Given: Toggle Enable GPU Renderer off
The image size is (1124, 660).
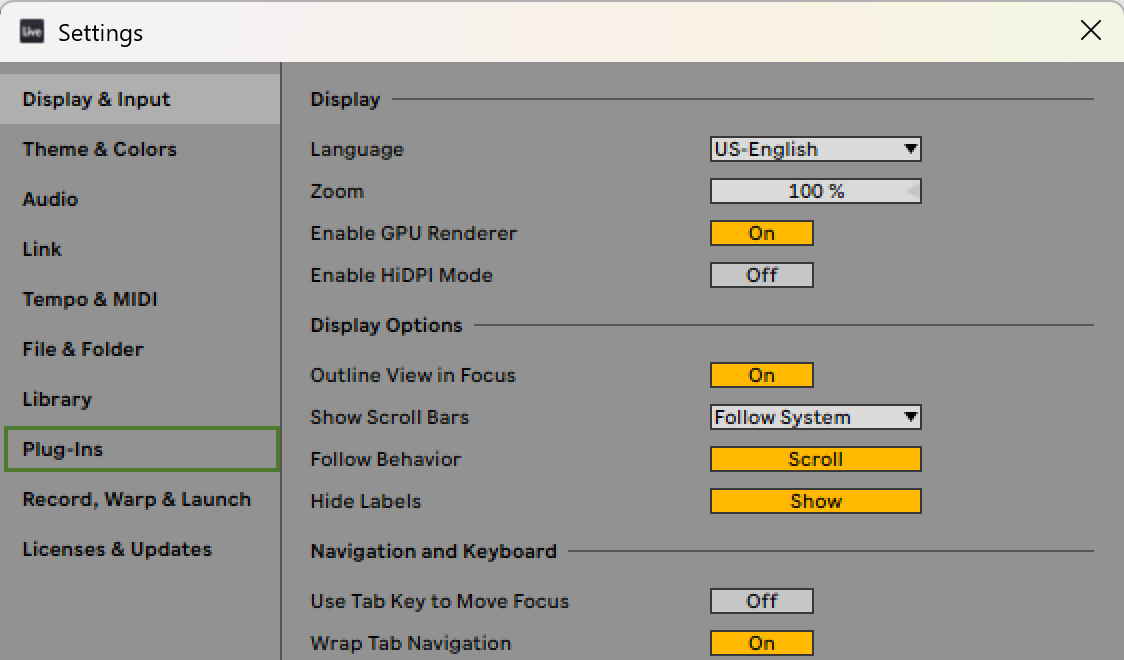Looking at the screenshot, I should (x=761, y=233).
